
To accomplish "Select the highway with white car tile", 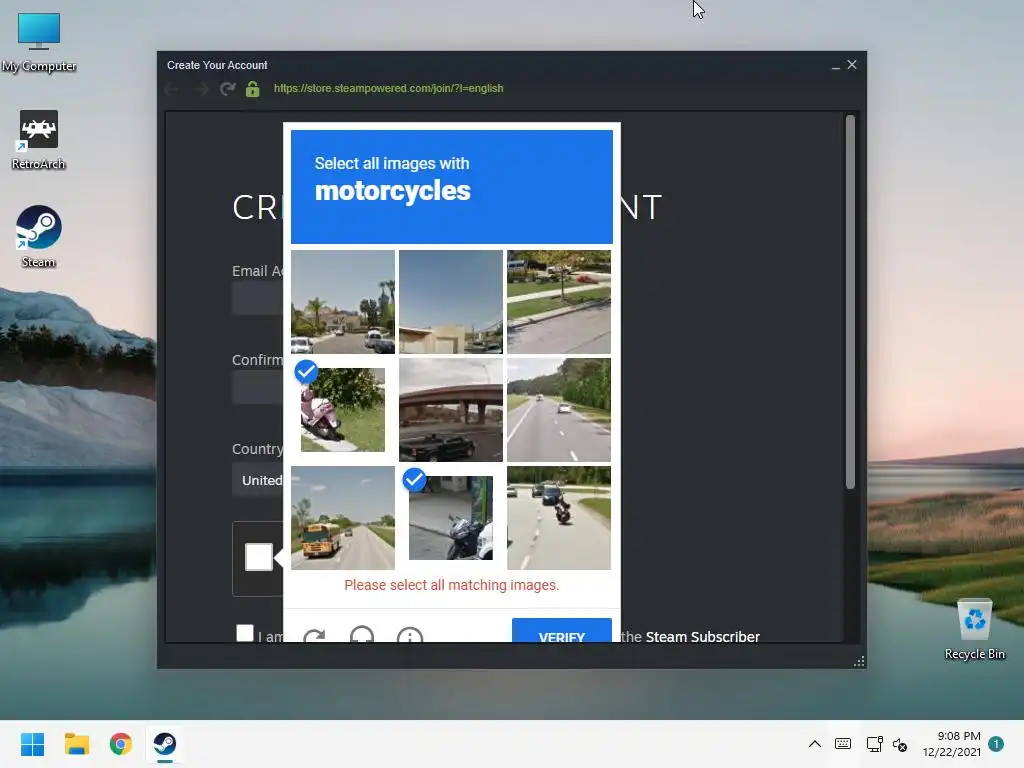I will [559, 409].
